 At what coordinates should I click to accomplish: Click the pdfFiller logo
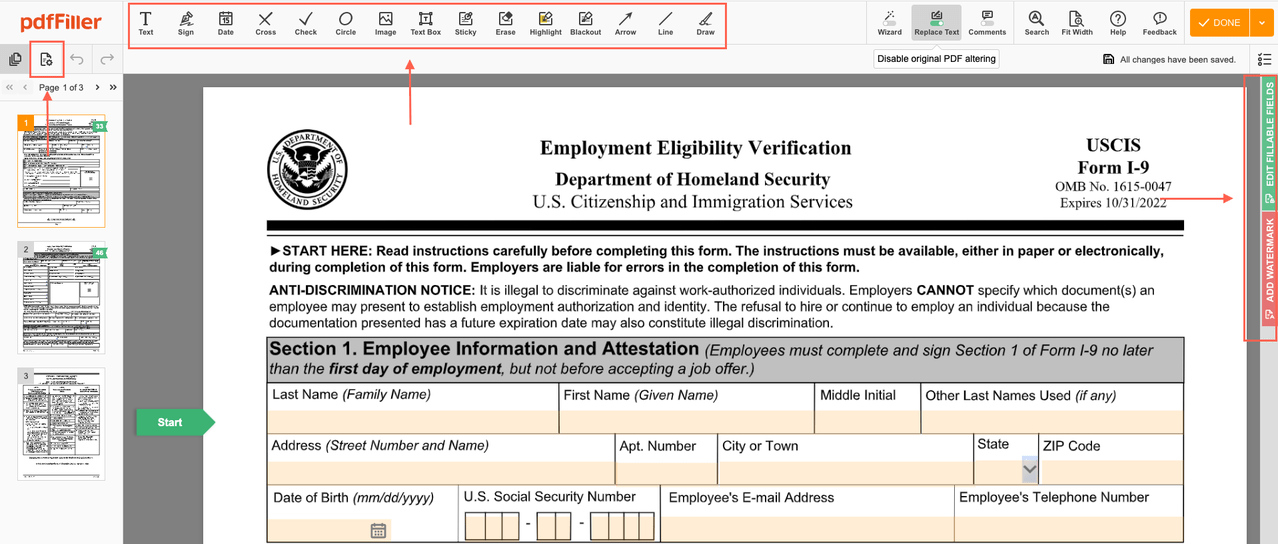[61, 22]
